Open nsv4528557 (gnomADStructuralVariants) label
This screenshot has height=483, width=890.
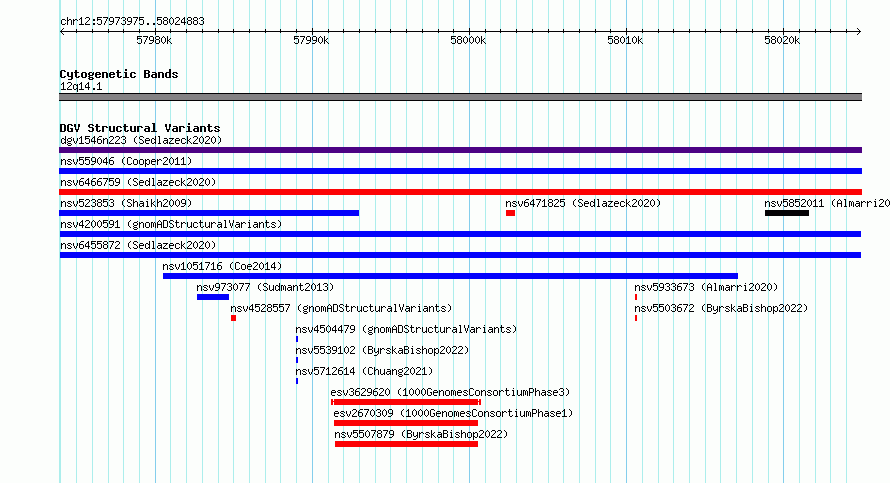tap(341, 308)
